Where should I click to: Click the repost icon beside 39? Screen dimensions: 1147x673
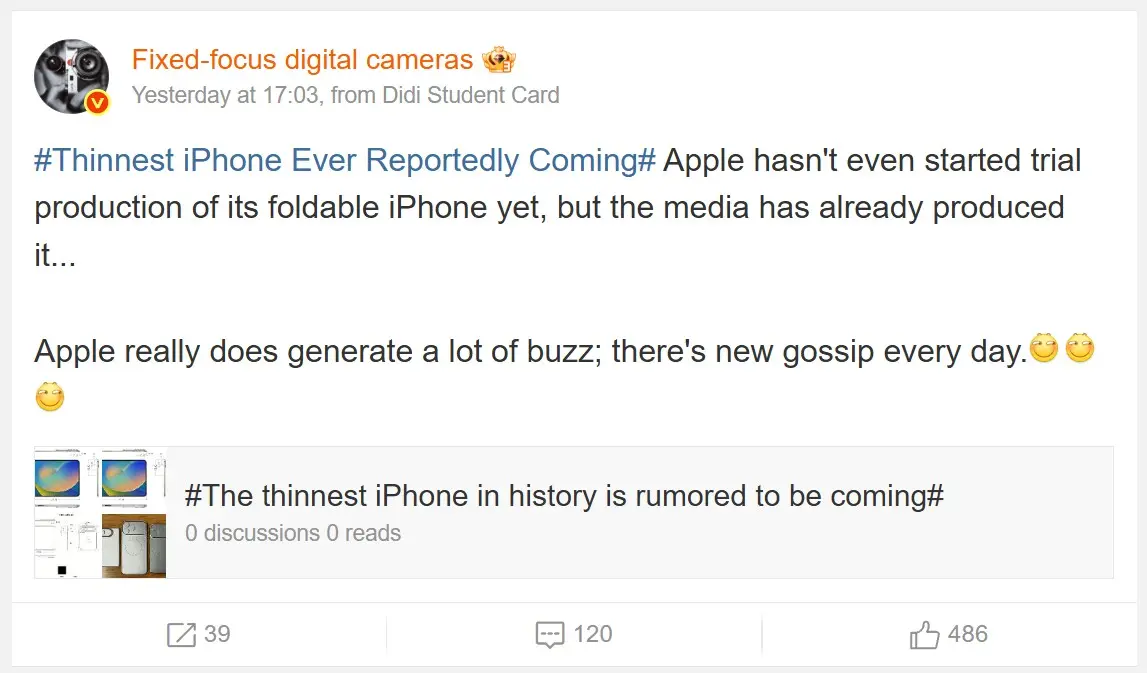pos(181,635)
